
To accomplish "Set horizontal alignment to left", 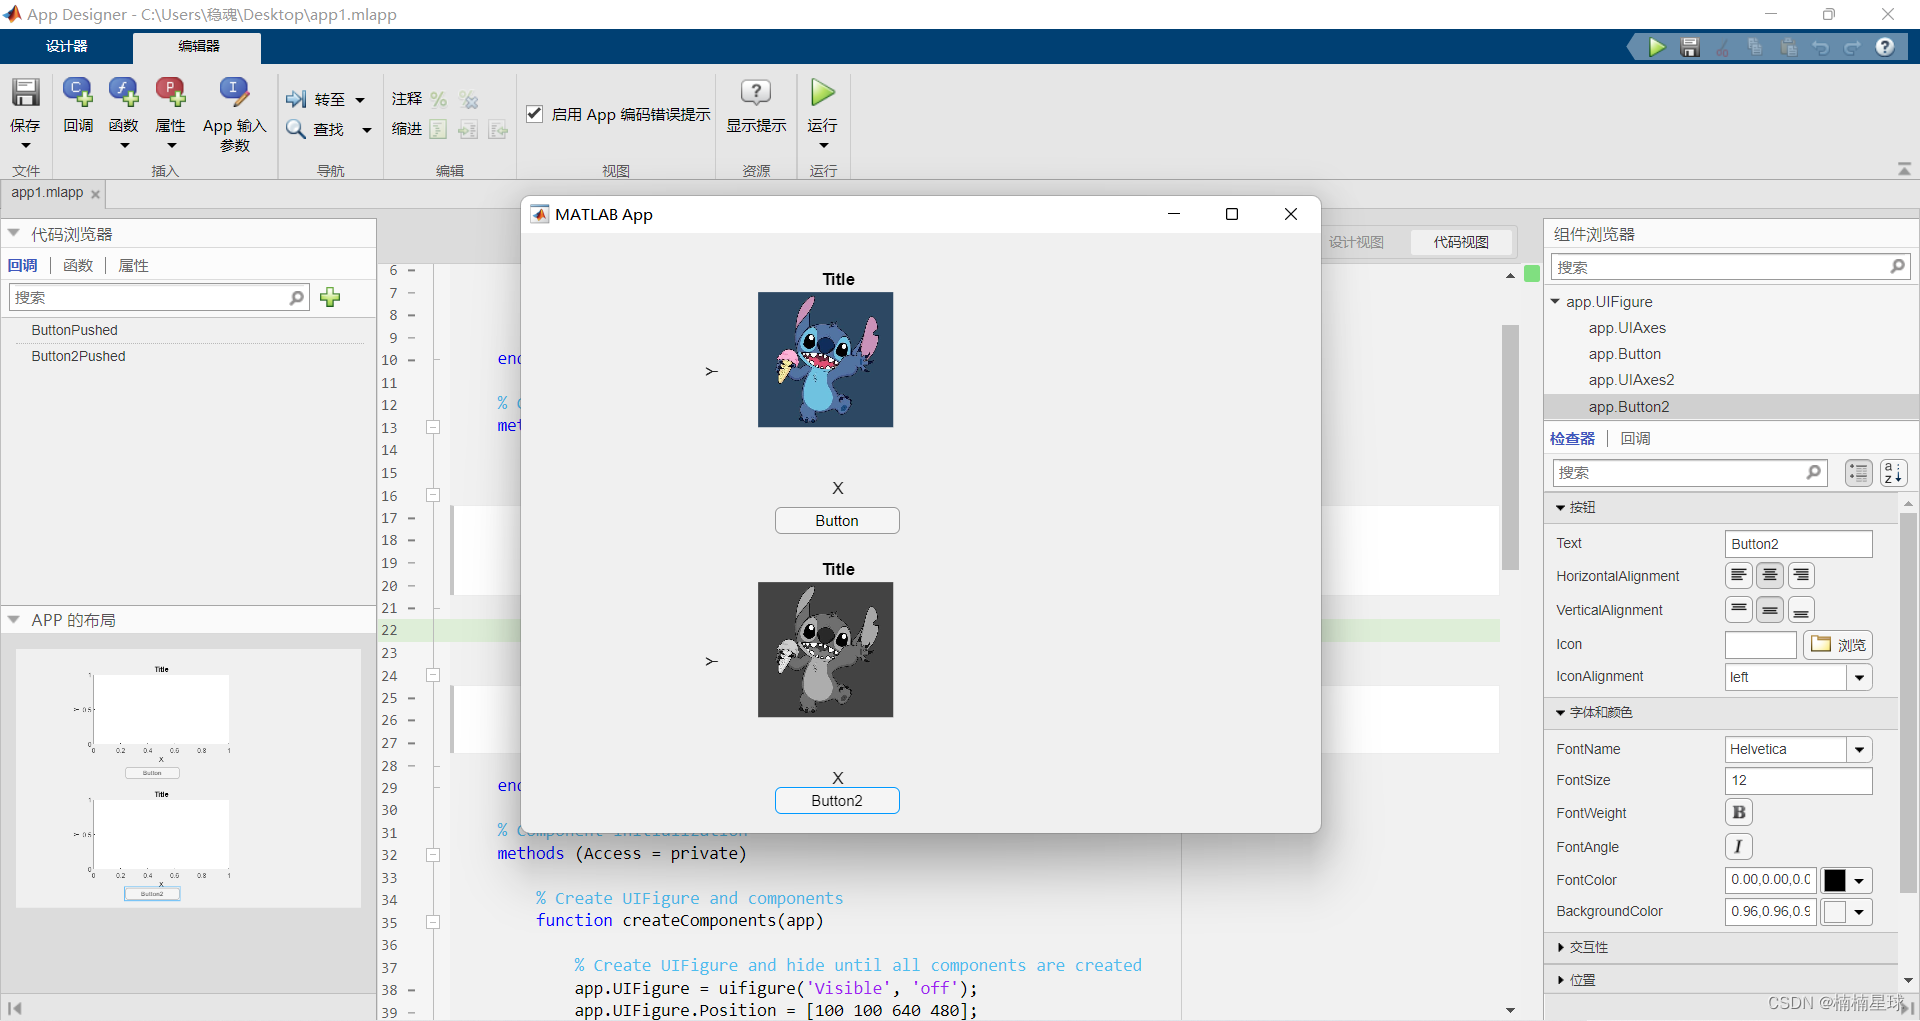I will pos(1739,575).
